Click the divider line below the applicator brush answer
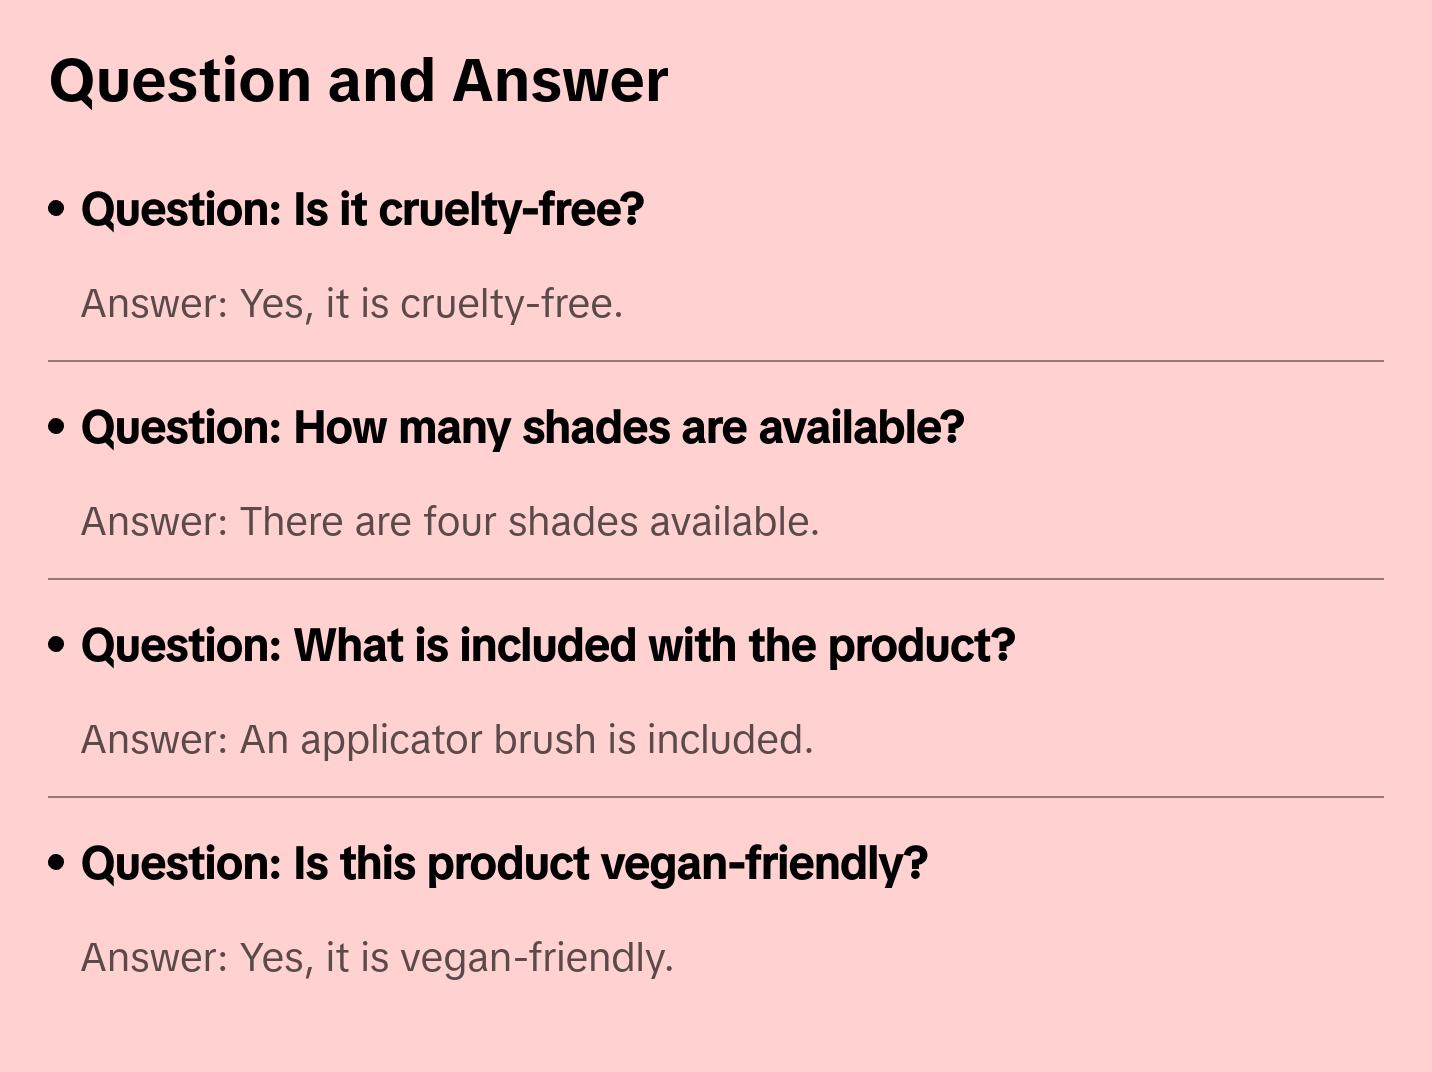1432x1072 pixels. (716, 797)
